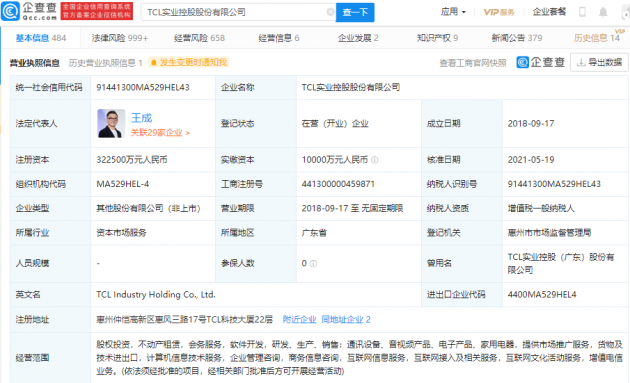Switch to the 法律风险 tab
The image size is (630, 383).
point(120,38)
